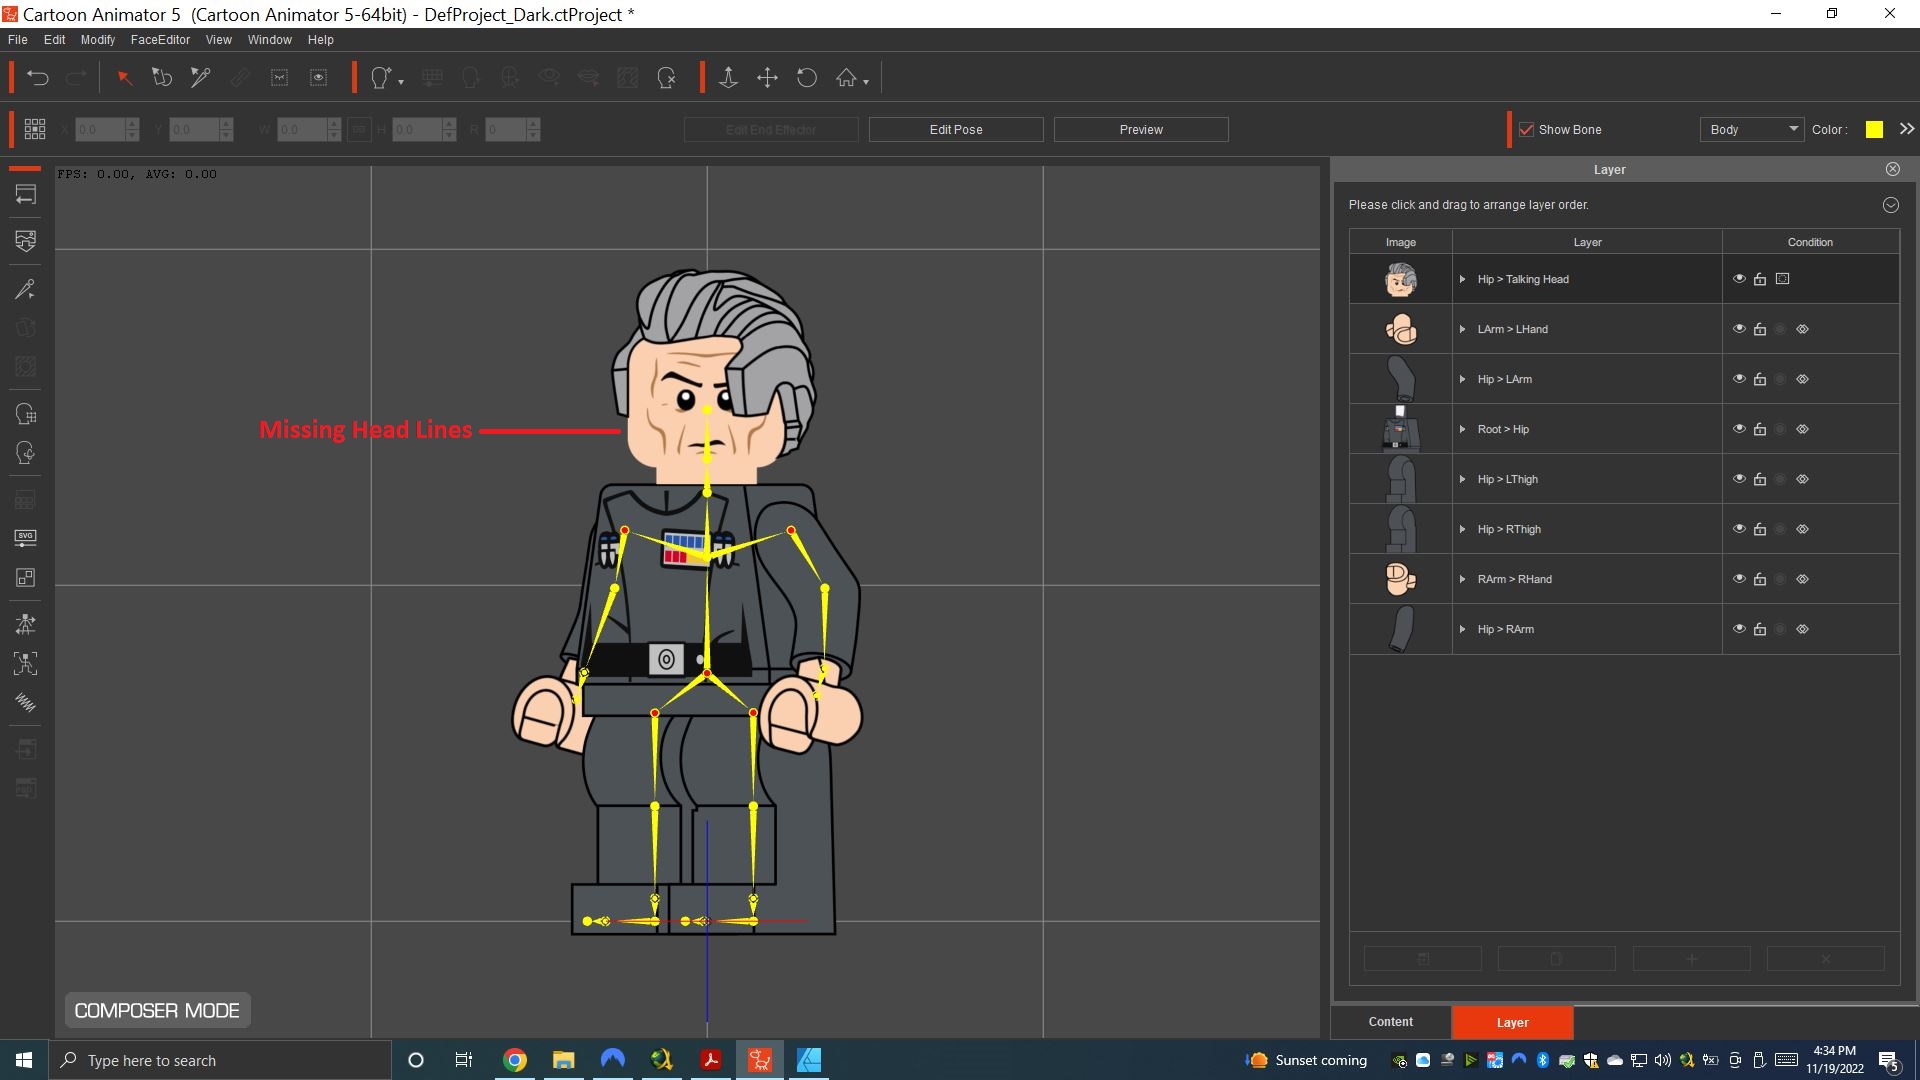Screen dimensions: 1920x1080
Task: Expand the Hip > LThigh layer row
Action: click(1462, 479)
